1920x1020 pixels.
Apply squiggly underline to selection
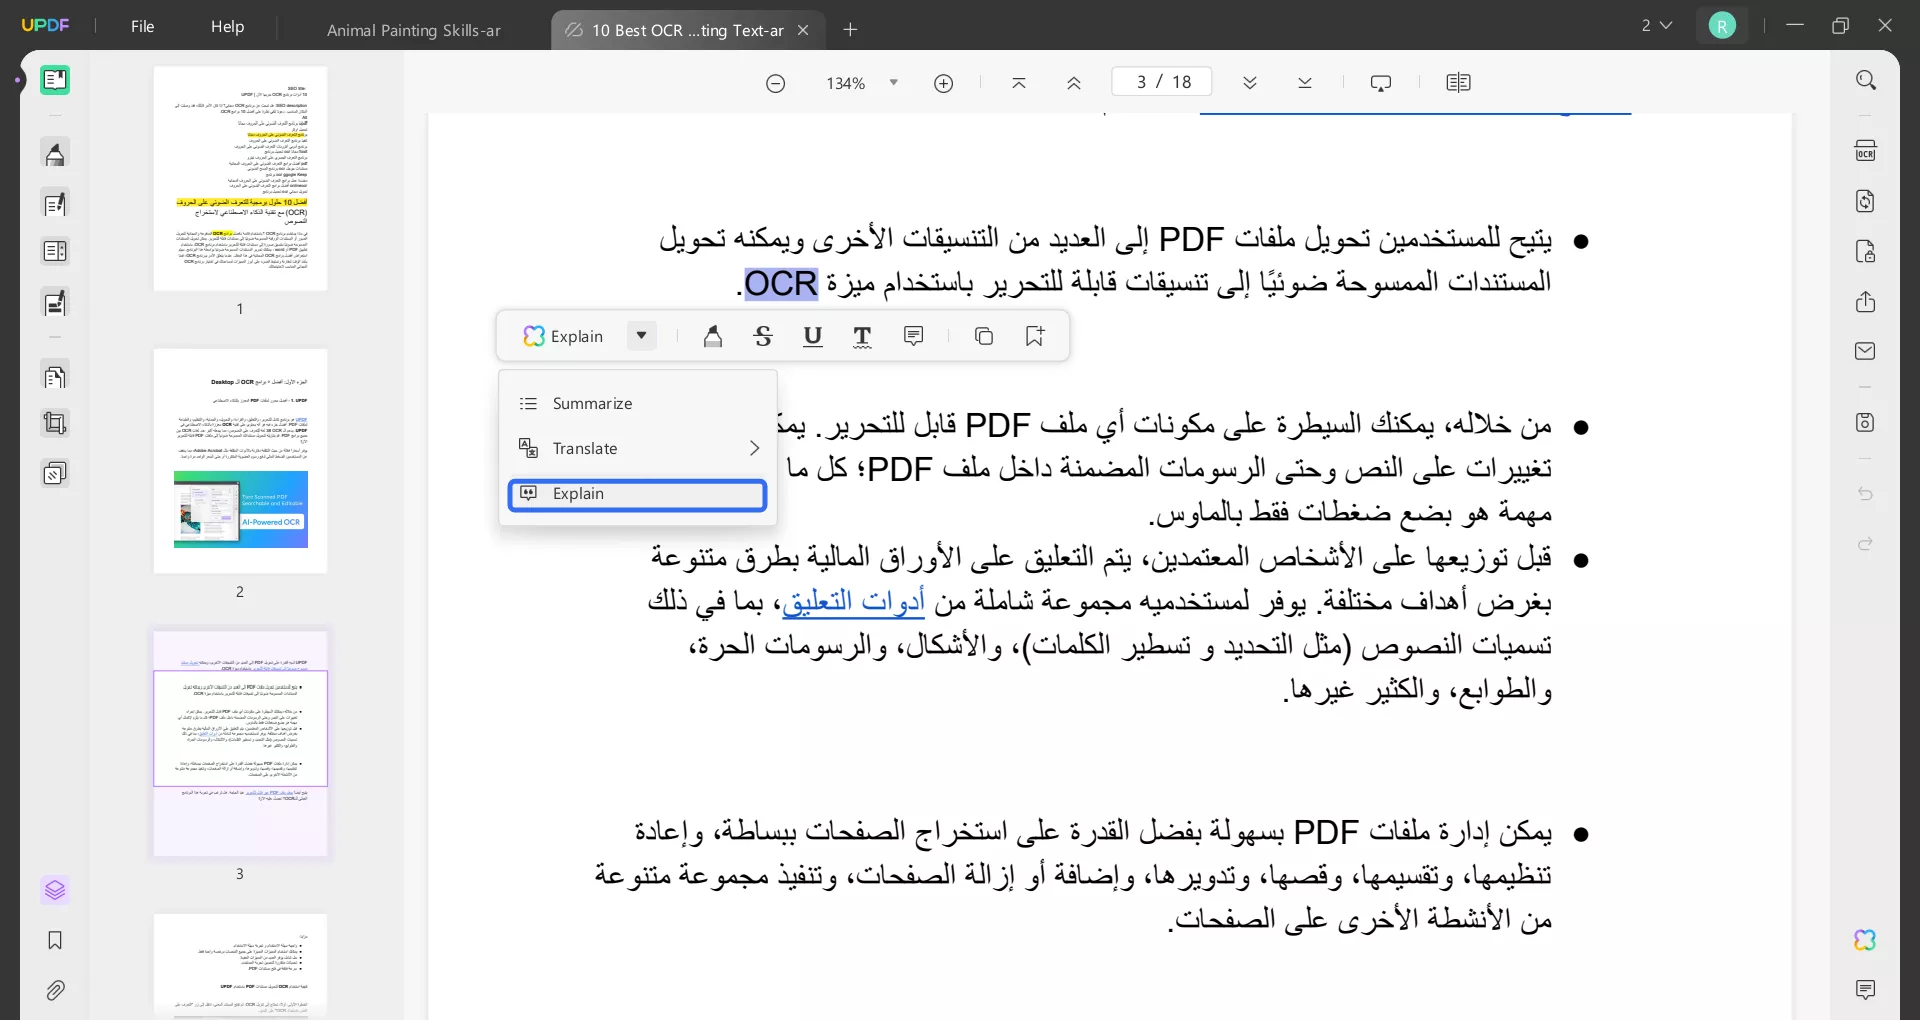(x=862, y=337)
